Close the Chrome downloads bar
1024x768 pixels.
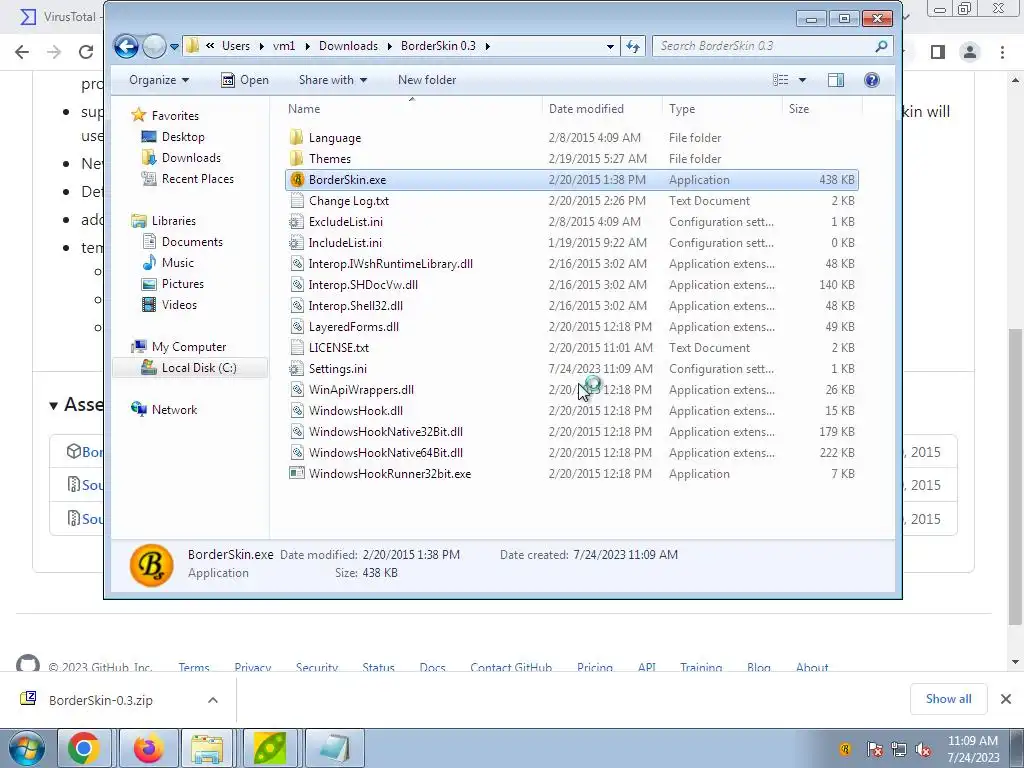1006,699
